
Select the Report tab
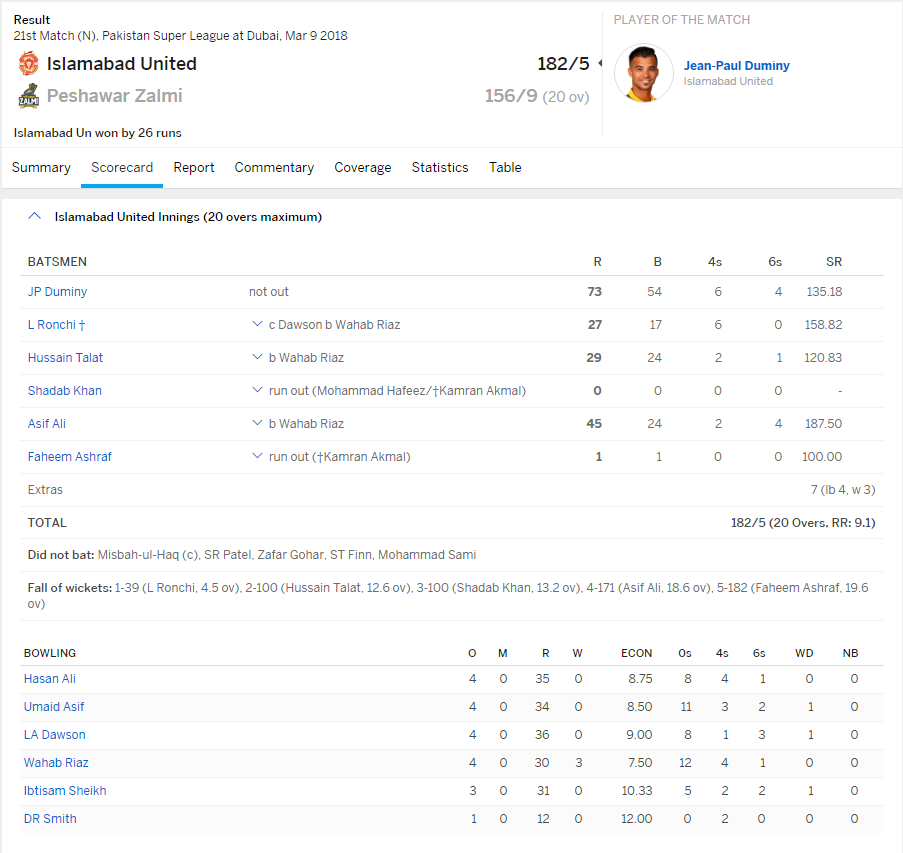[194, 168]
